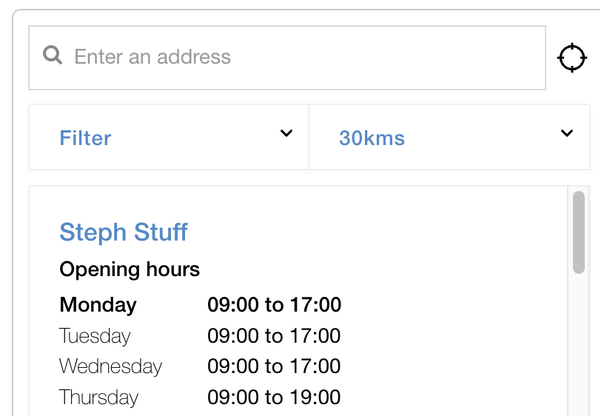
Task: Open the Filter dropdown
Action: click(168, 137)
